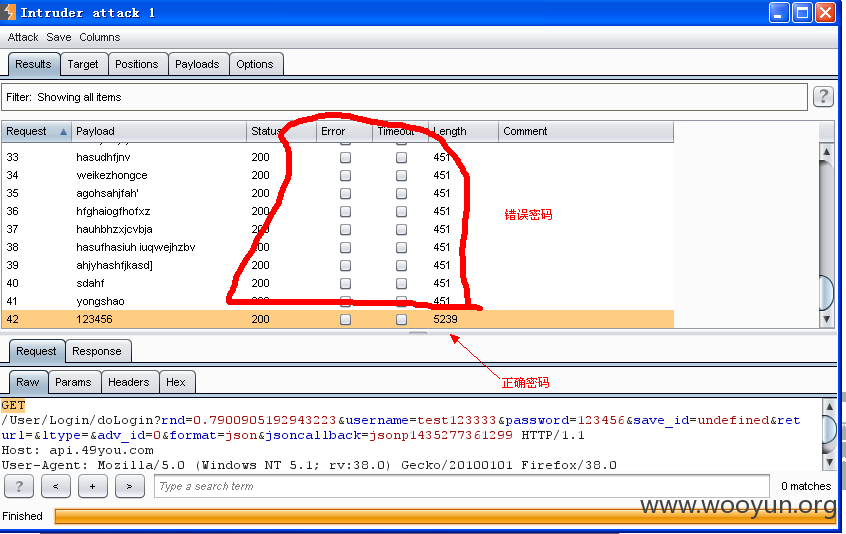Image resolution: width=846 pixels, height=534 pixels.
Task: Switch to the Payloads tab
Action: [197, 64]
